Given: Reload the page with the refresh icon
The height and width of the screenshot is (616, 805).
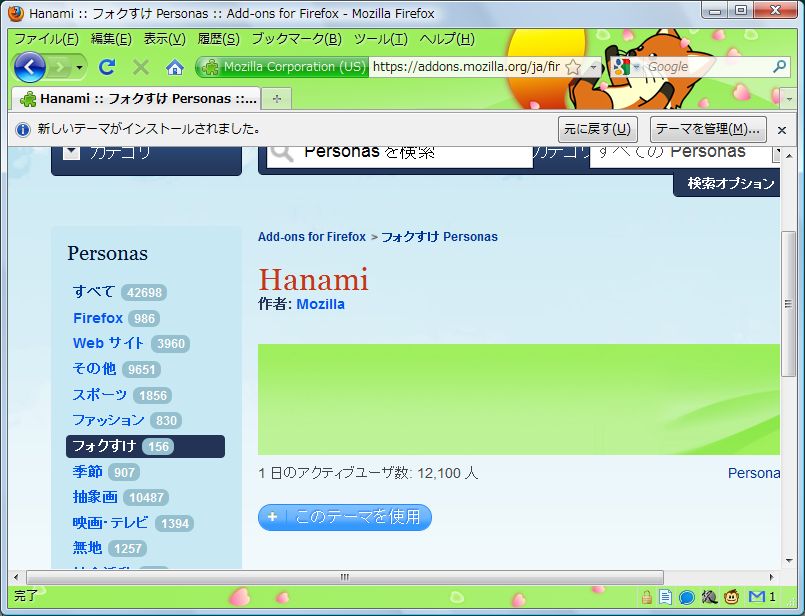Looking at the screenshot, I should [107, 67].
